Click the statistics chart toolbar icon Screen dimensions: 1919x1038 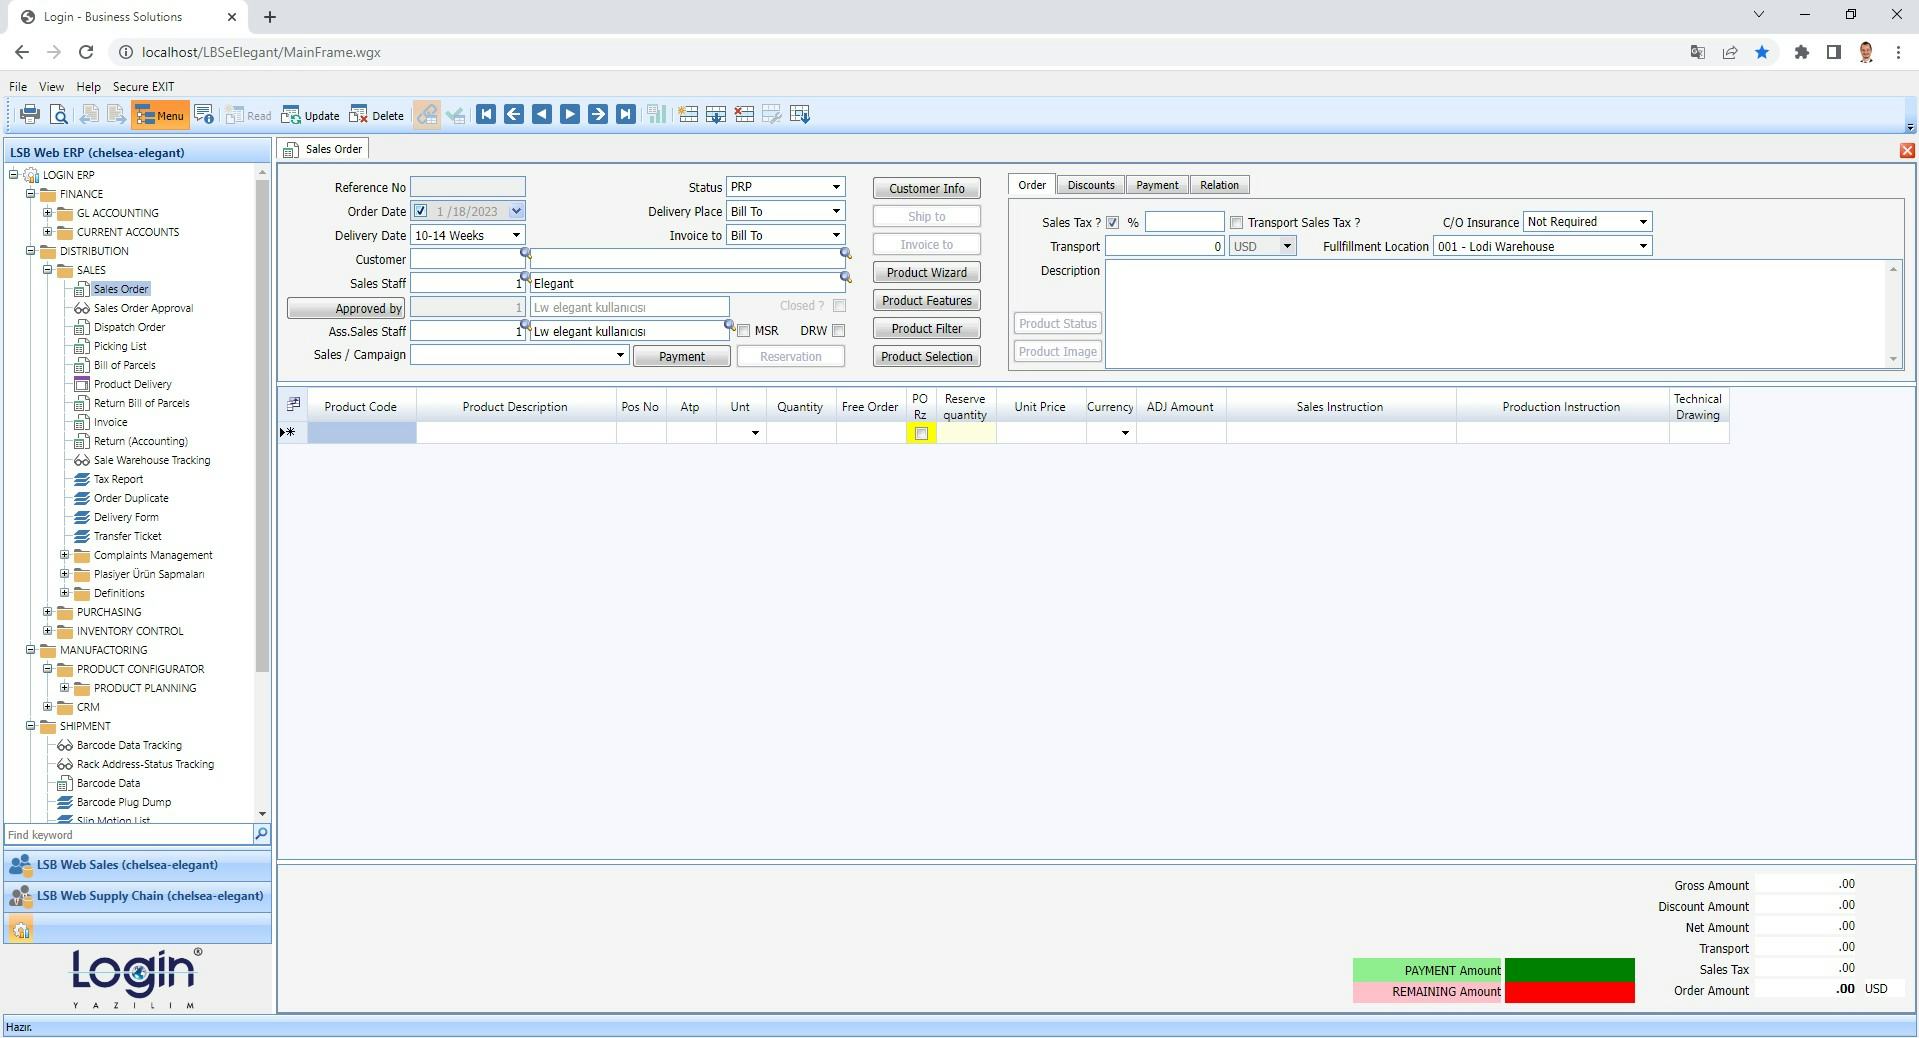click(656, 114)
